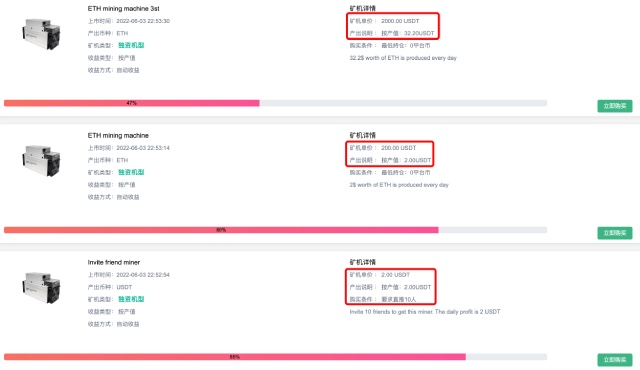Screen dimensions: 640x370
Task: Click the 88% progress bar
Action: (276, 357)
